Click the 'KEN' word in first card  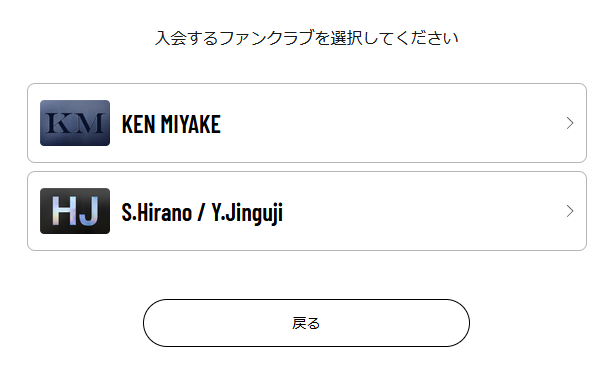click(x=138, y=124)
